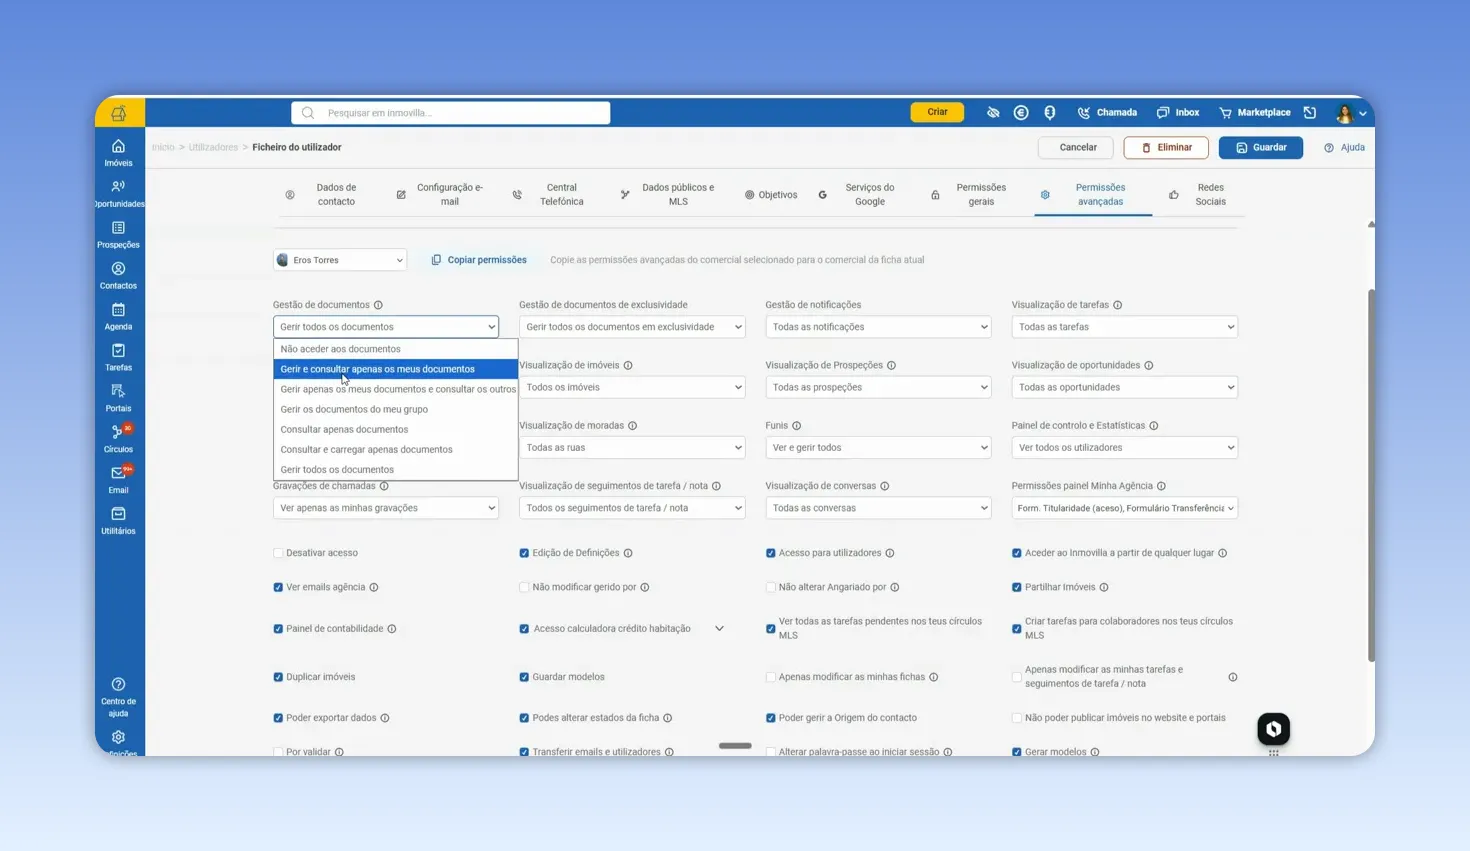
Task: Click the Inmovilla house logo
Action: [x=119, y=113]
